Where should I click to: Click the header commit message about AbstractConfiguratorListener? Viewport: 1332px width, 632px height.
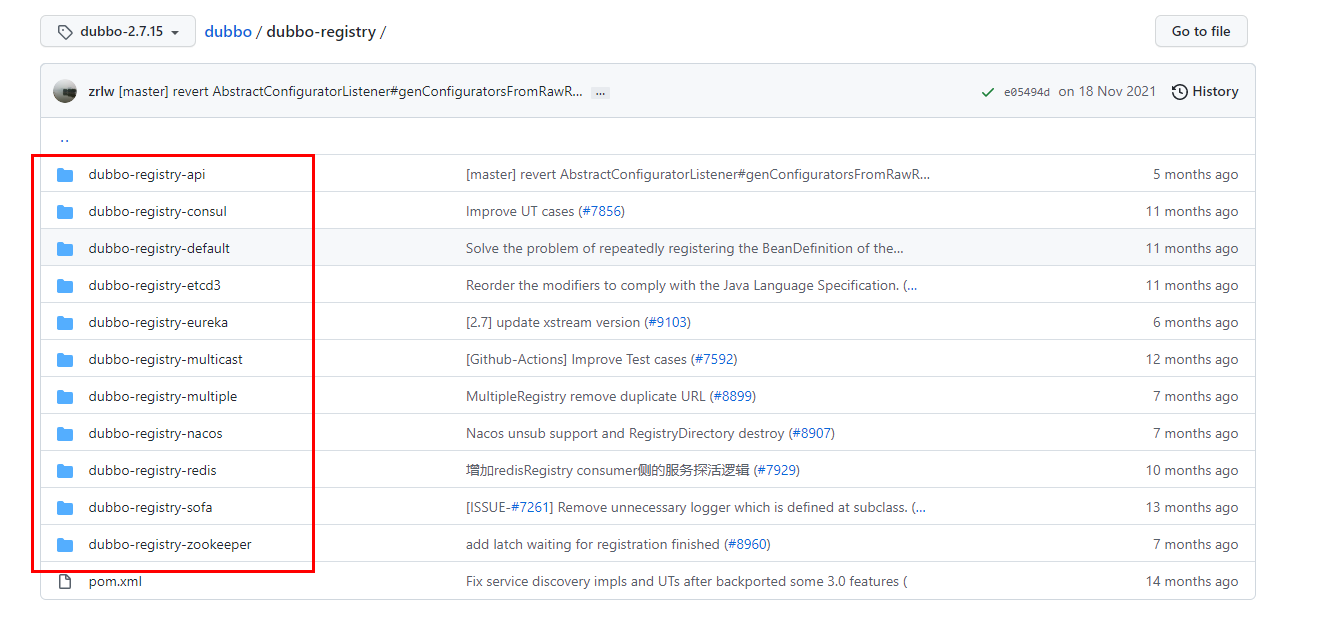click(350, 91)
